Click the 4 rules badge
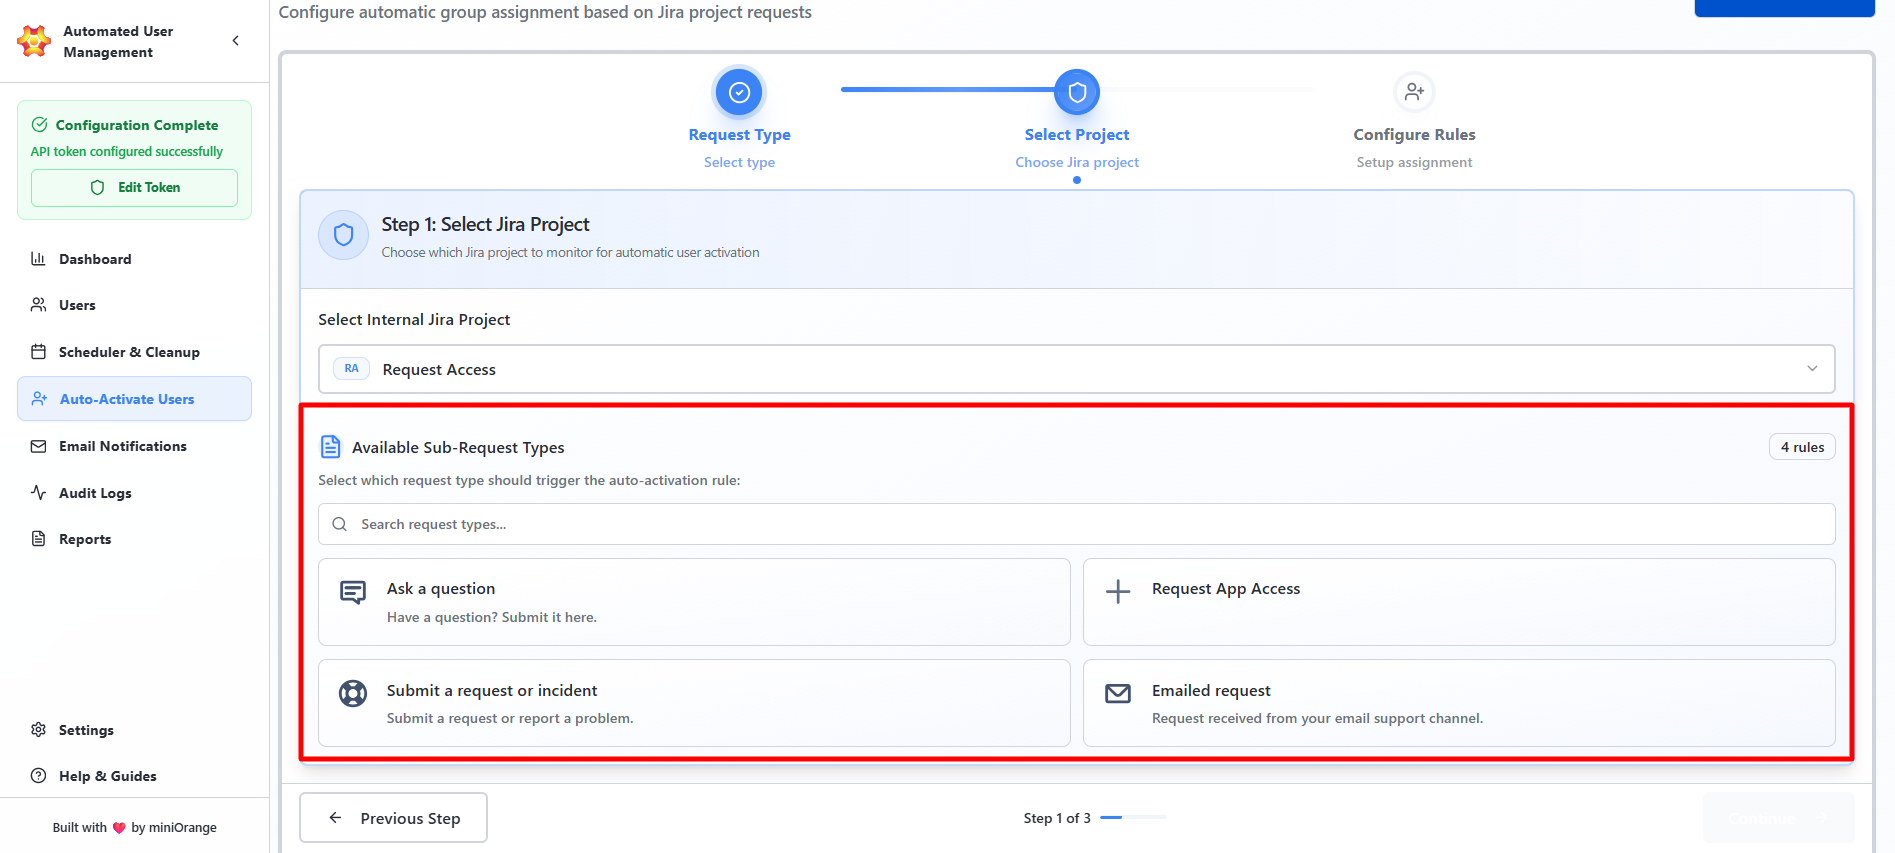Screen dimensions: 1895x853 (x=1802, y=447)
